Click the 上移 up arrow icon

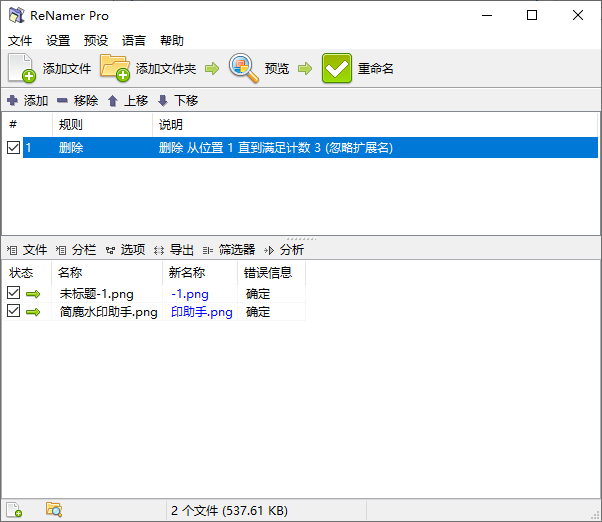(112, 101)
